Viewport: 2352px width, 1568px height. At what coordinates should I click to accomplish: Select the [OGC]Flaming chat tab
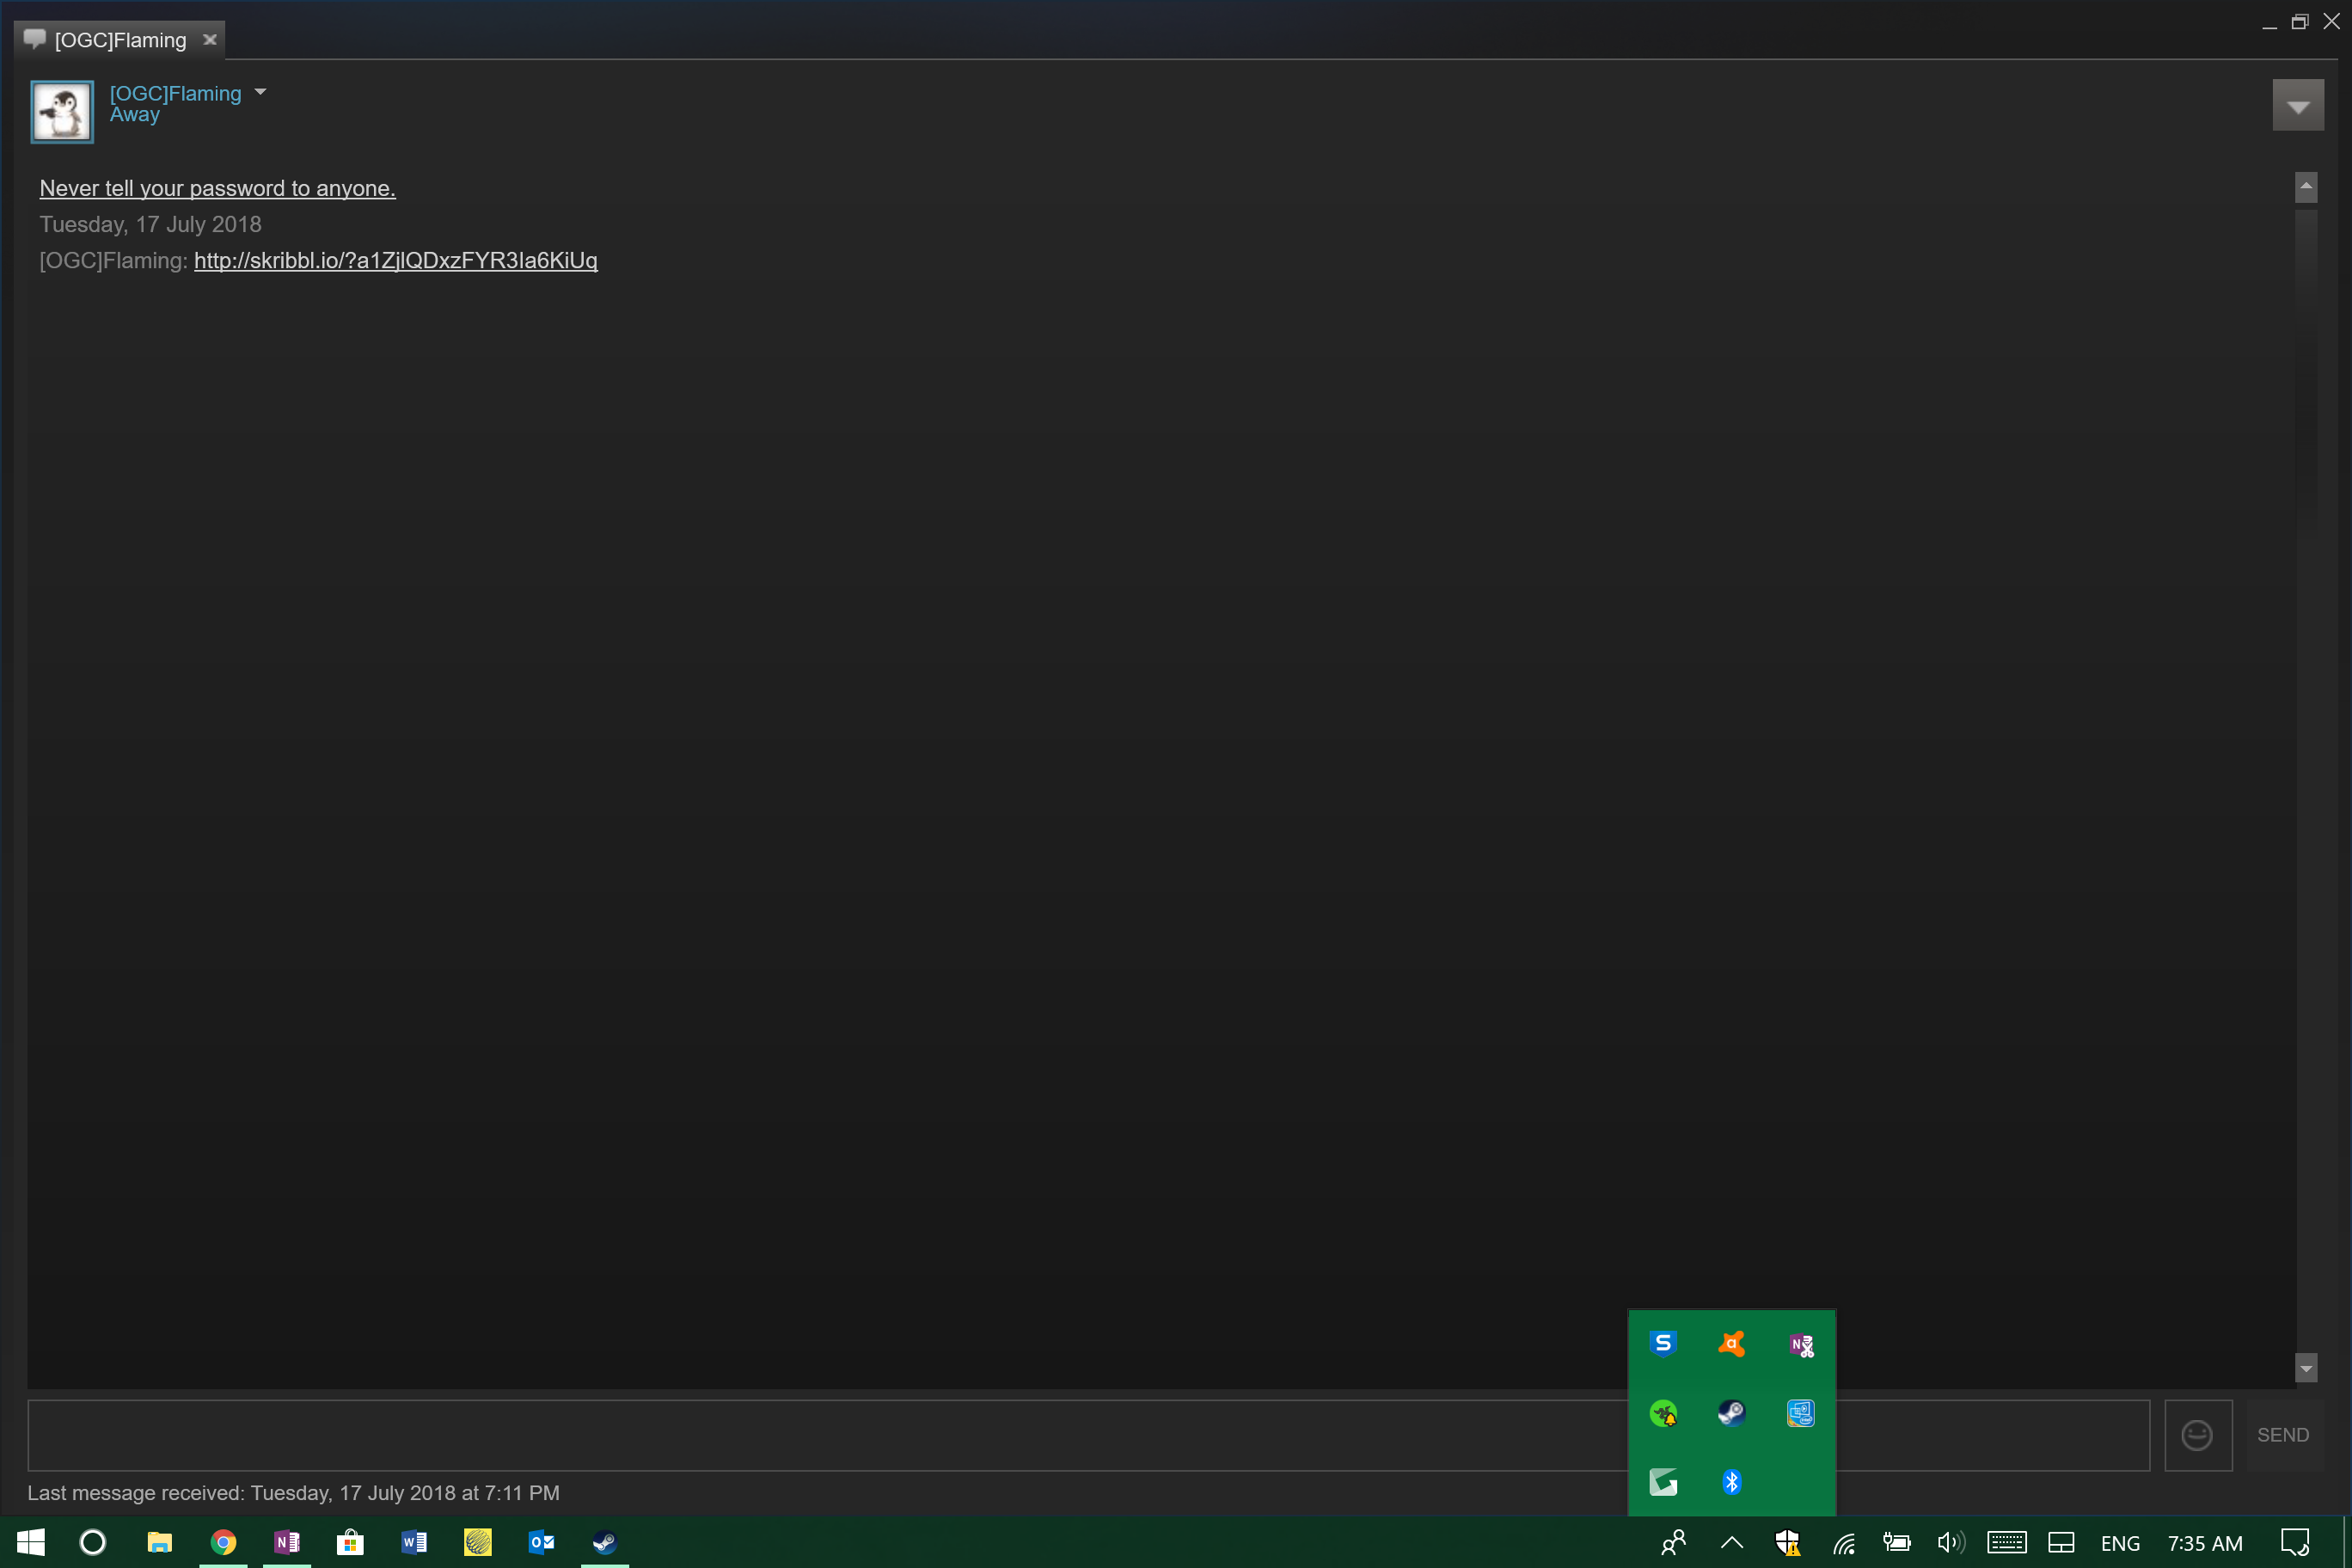120,40
